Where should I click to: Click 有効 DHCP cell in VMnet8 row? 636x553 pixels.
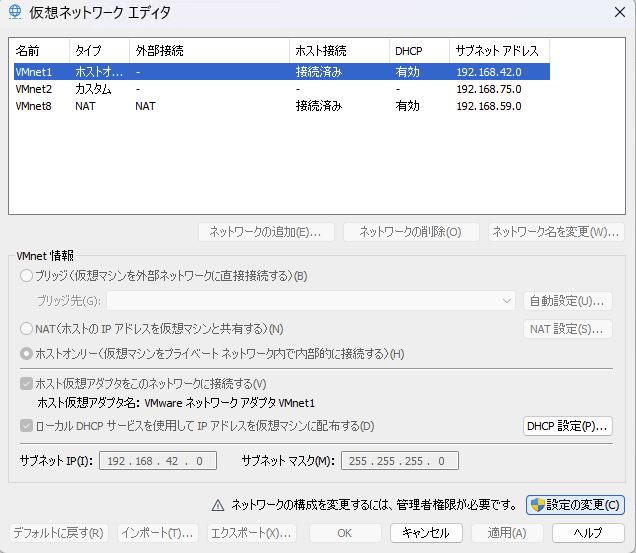[x=408, y=106]
